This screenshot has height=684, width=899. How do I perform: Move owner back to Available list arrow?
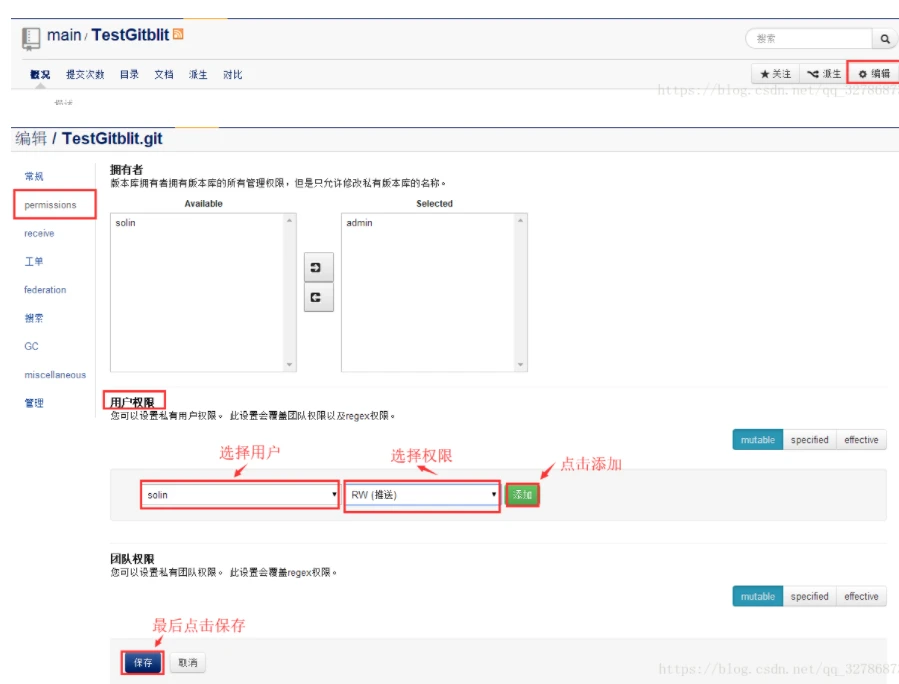pyautogui.click(x=318, y=297)
